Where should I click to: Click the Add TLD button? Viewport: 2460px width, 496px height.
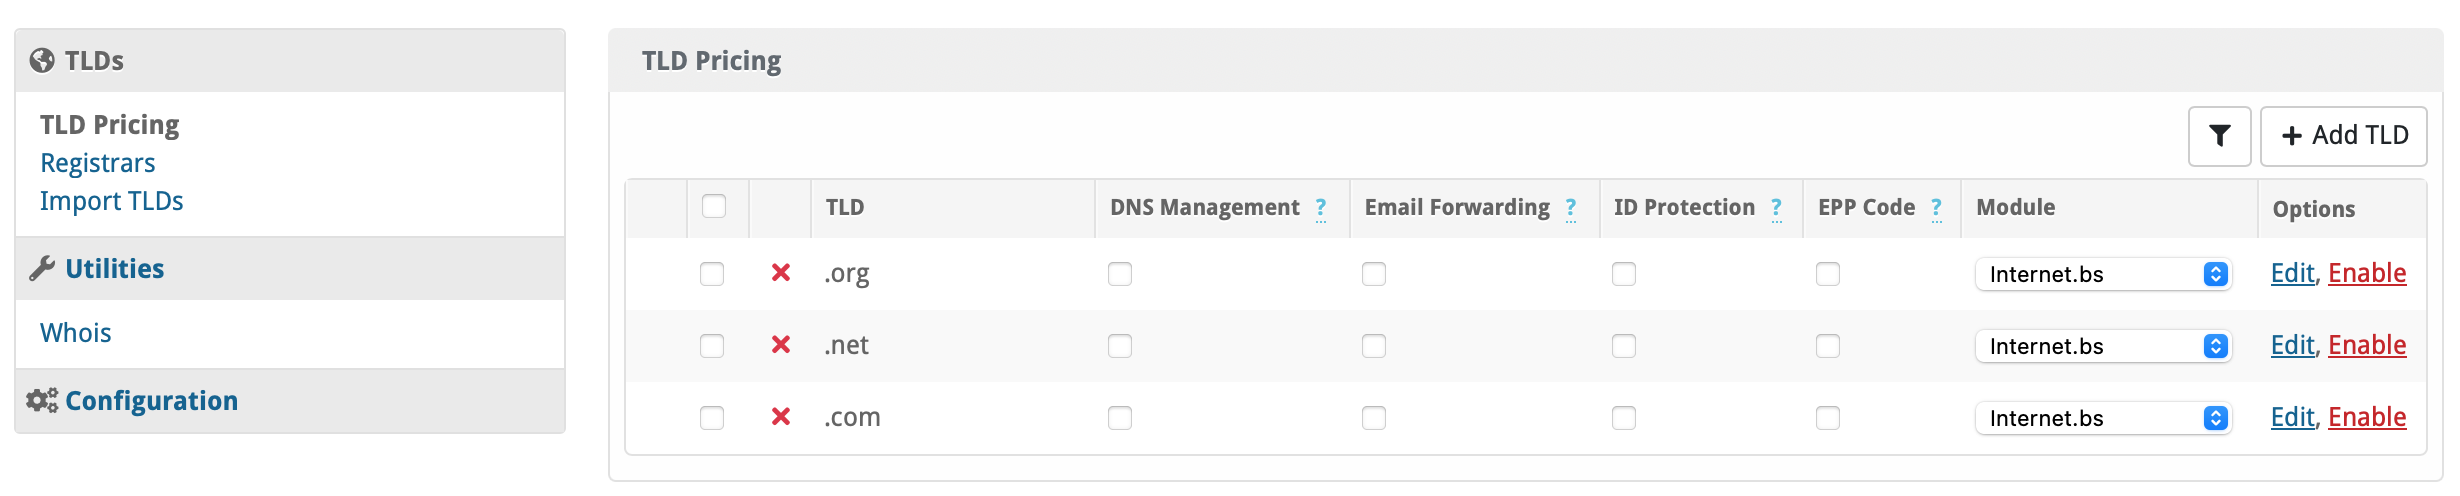(2343, 136)
